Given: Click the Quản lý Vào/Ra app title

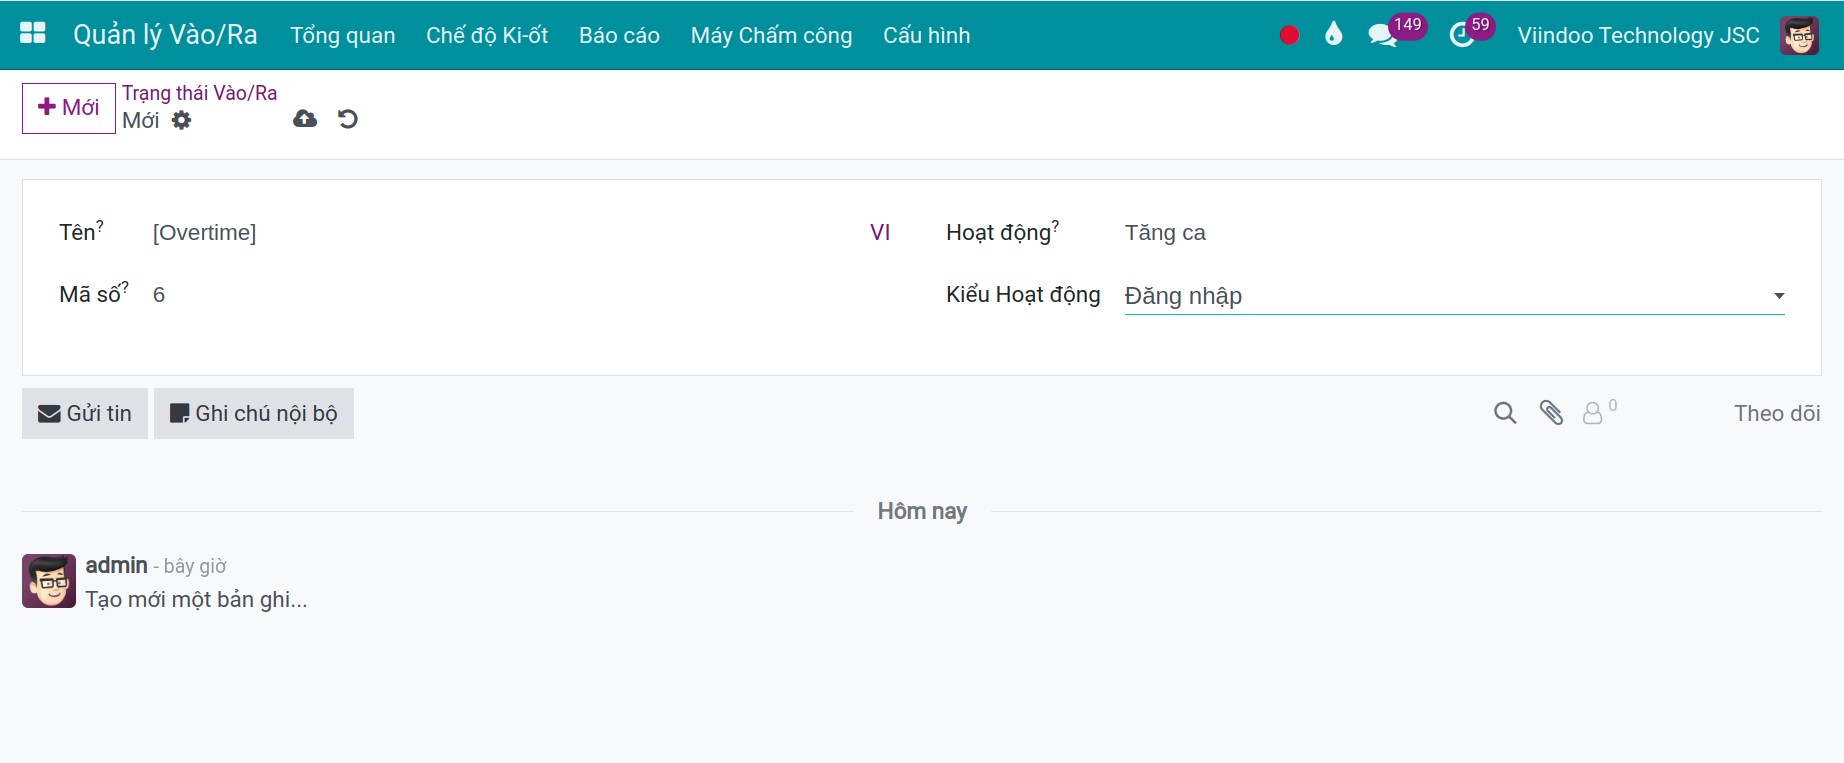Looking at the screenshot, I should (165, 35).
